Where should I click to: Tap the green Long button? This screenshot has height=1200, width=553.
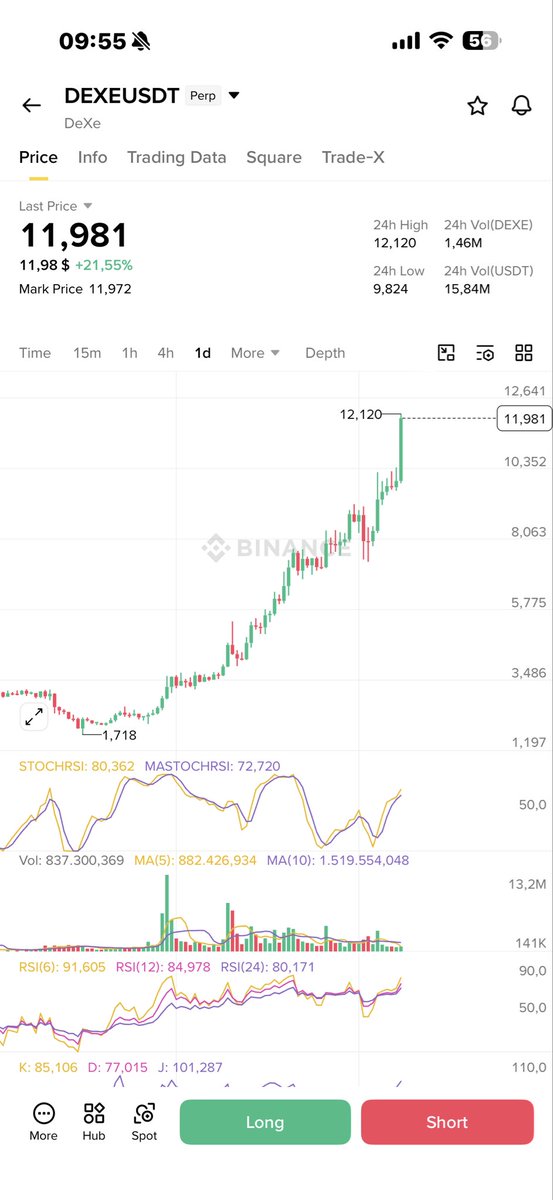tap(265, 1122)
